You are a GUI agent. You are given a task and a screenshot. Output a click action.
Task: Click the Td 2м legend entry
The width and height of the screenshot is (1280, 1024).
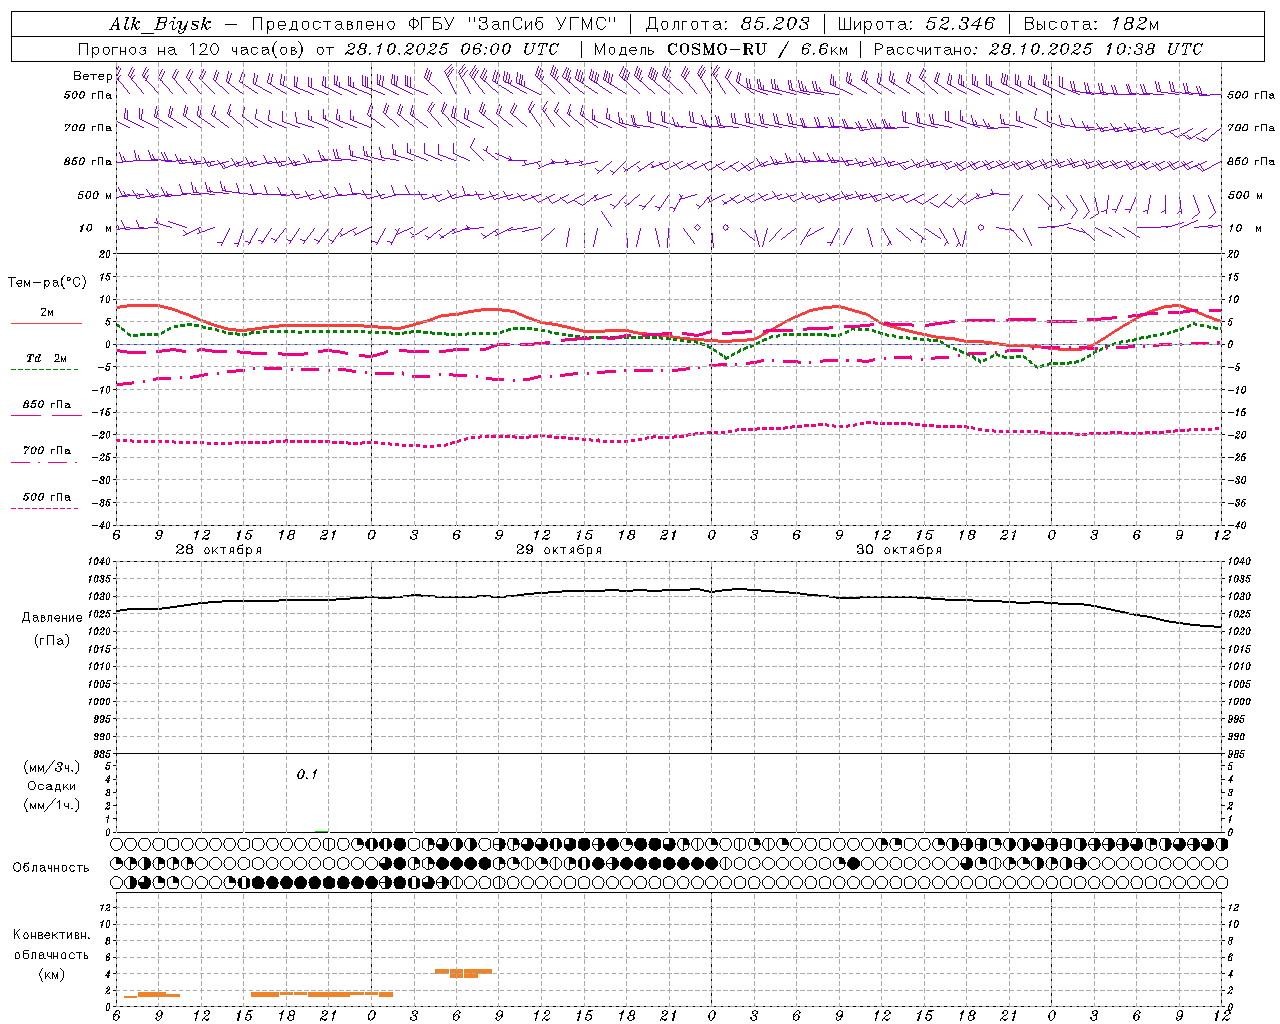click(x=47, y=358)
